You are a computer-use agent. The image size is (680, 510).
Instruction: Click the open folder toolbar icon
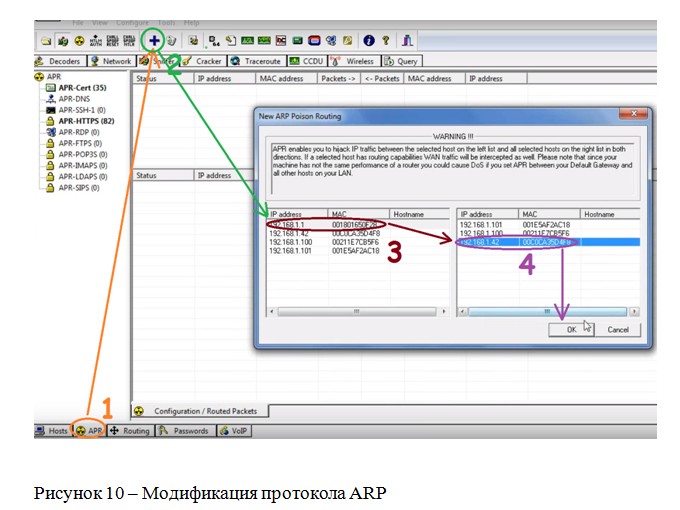click(46, 41)
